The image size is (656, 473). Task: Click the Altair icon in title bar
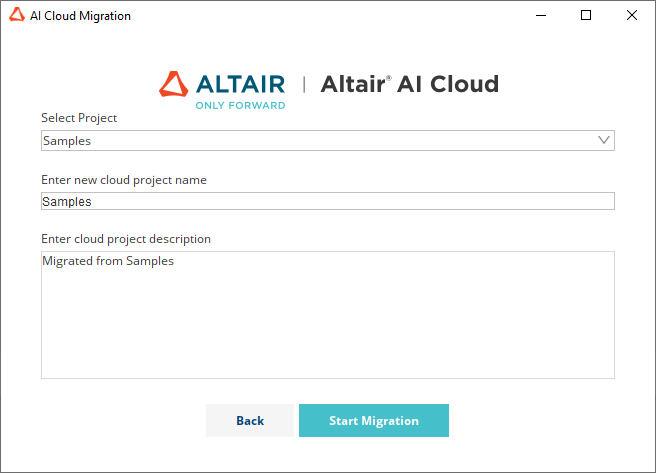tap(17, 15)
